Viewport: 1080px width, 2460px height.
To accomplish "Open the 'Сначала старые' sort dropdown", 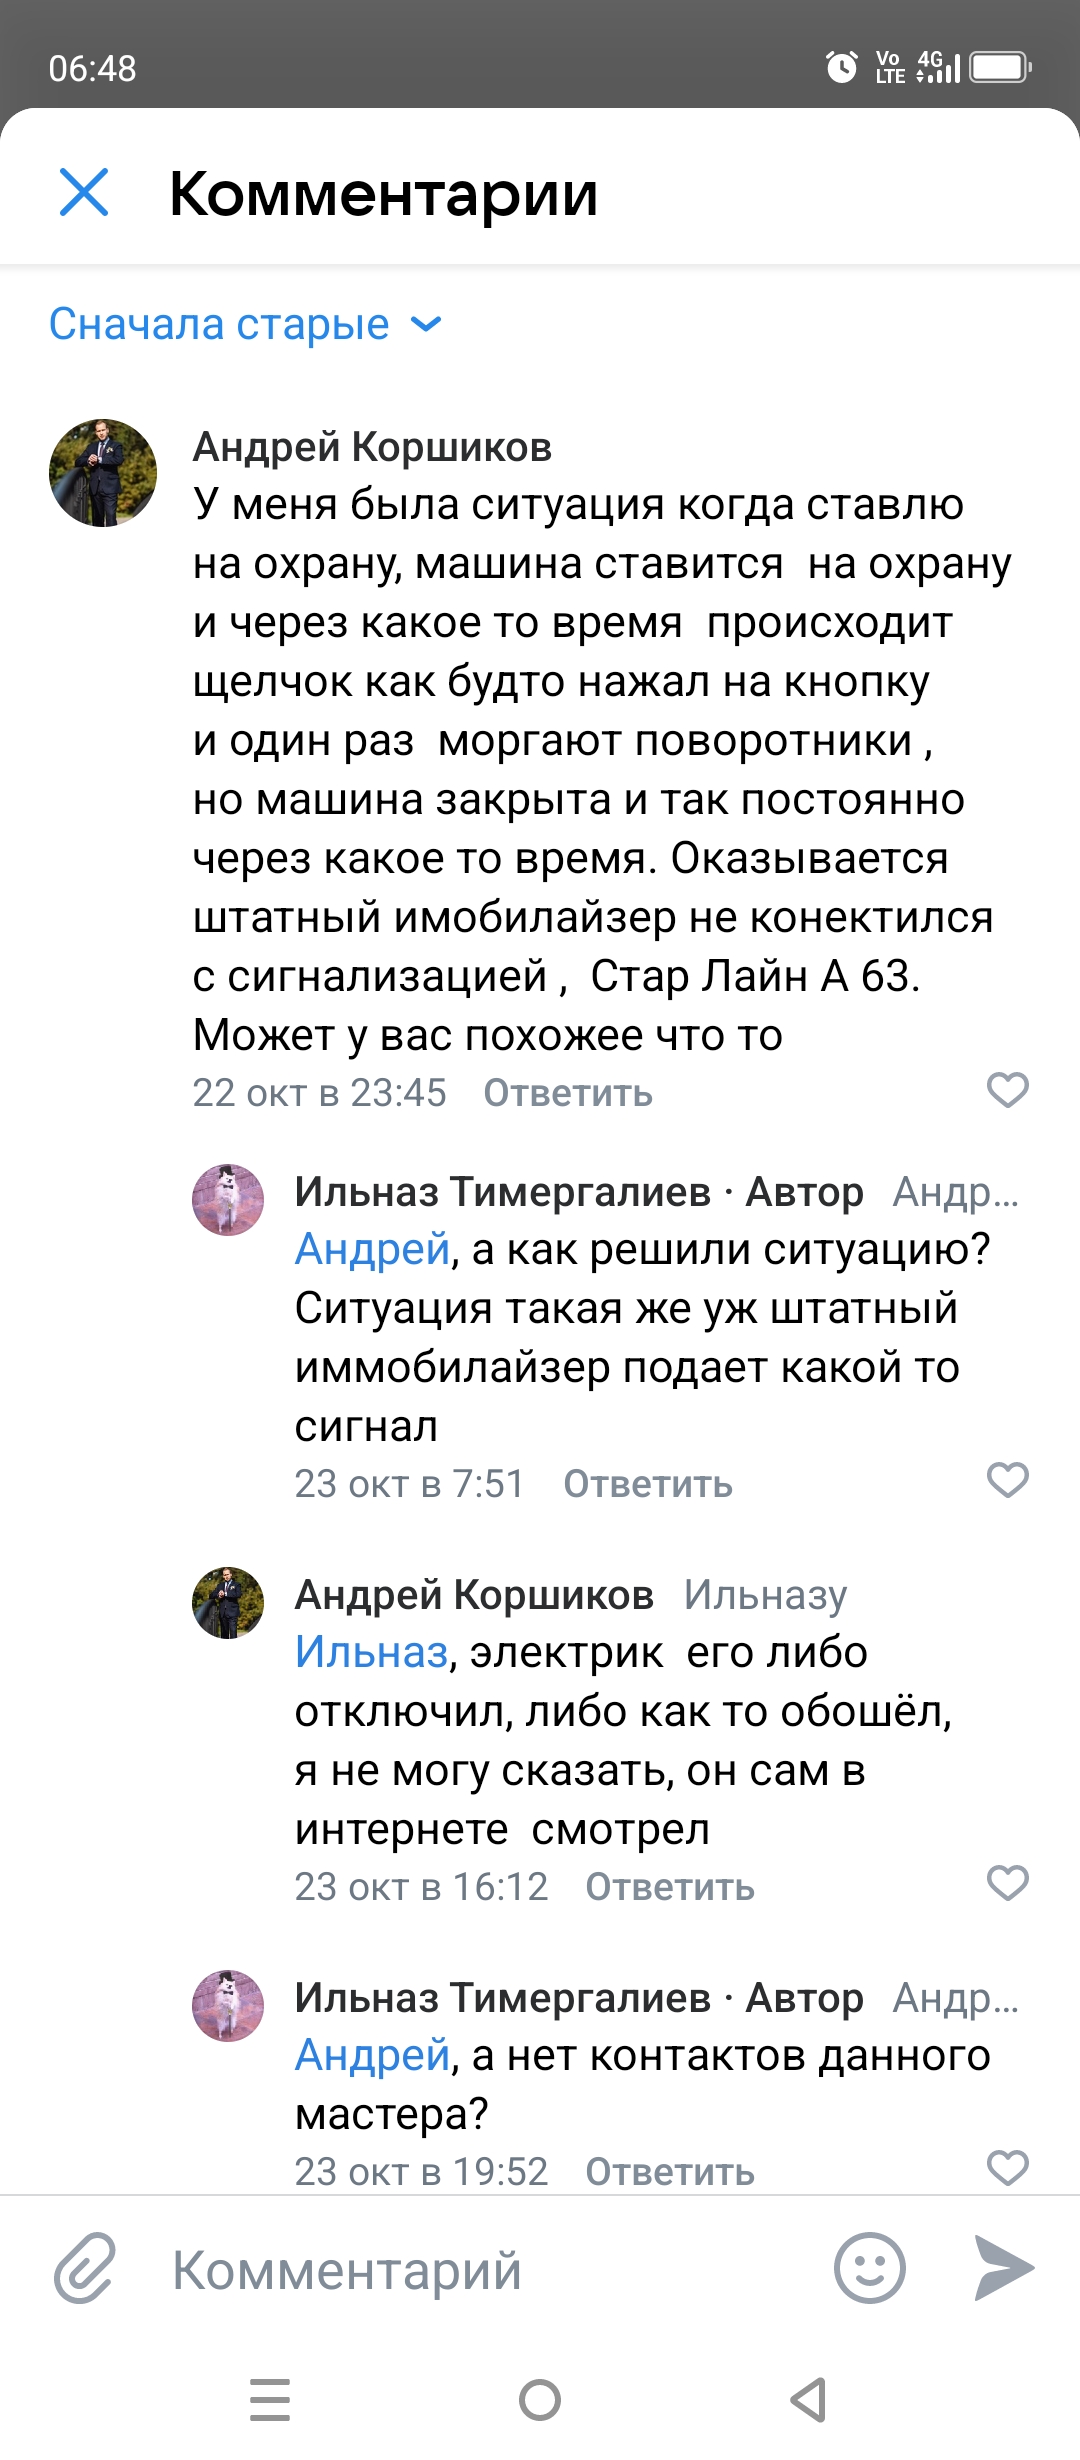I will pyautogui.click(x=245, y=324).
